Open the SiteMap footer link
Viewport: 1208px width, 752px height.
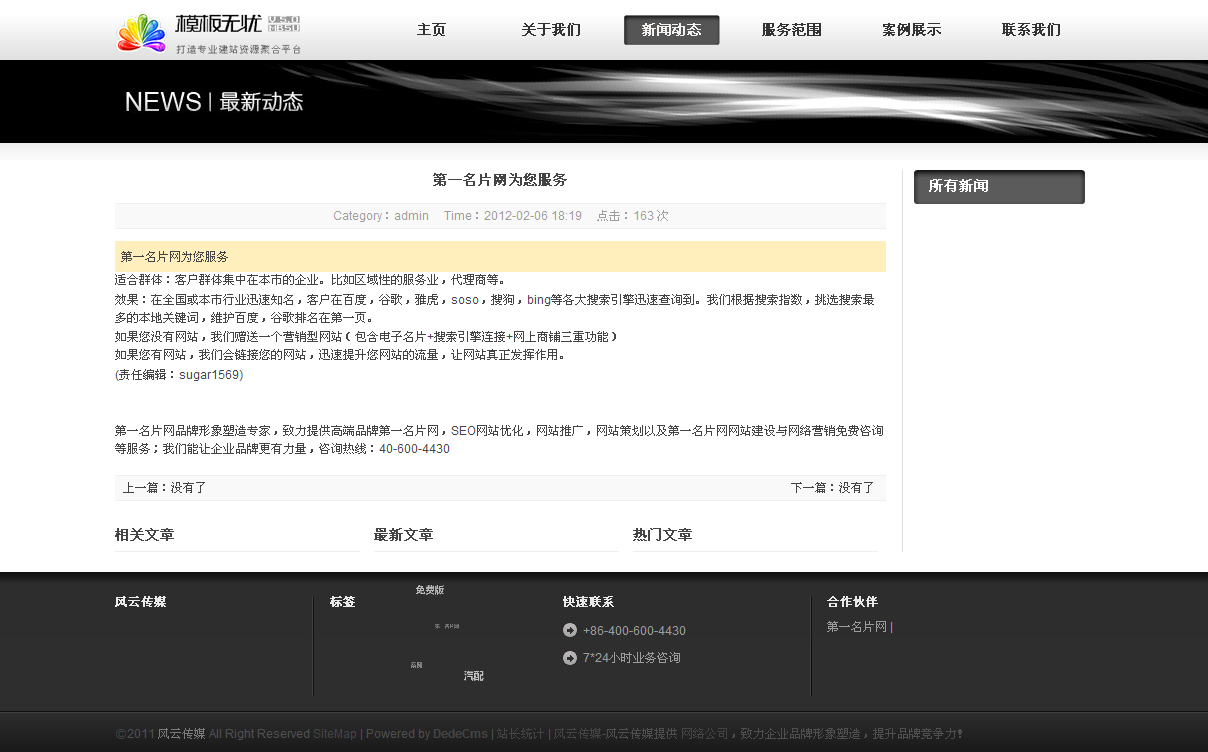coord(334,734)
